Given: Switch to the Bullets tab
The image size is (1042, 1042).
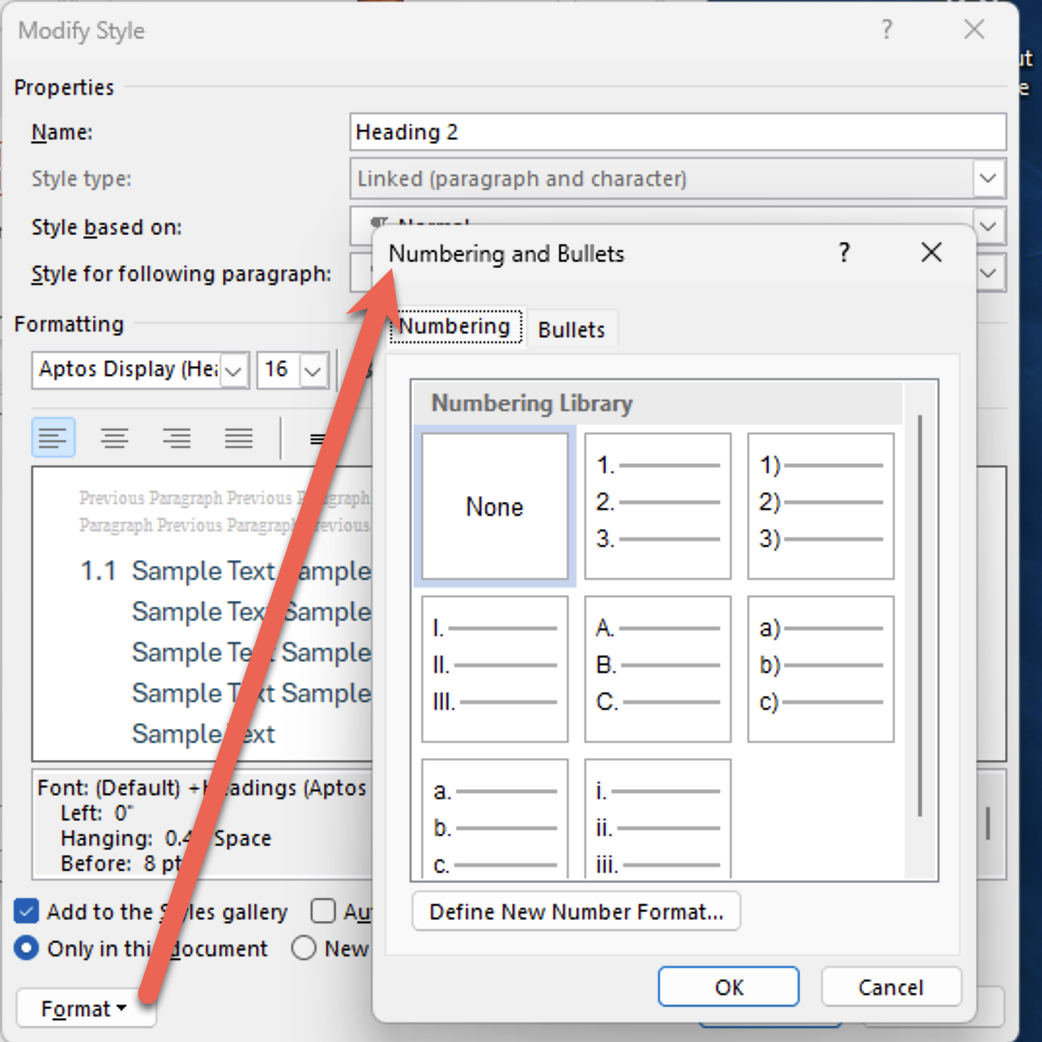Looking at the screenshot, I should 571,329.
